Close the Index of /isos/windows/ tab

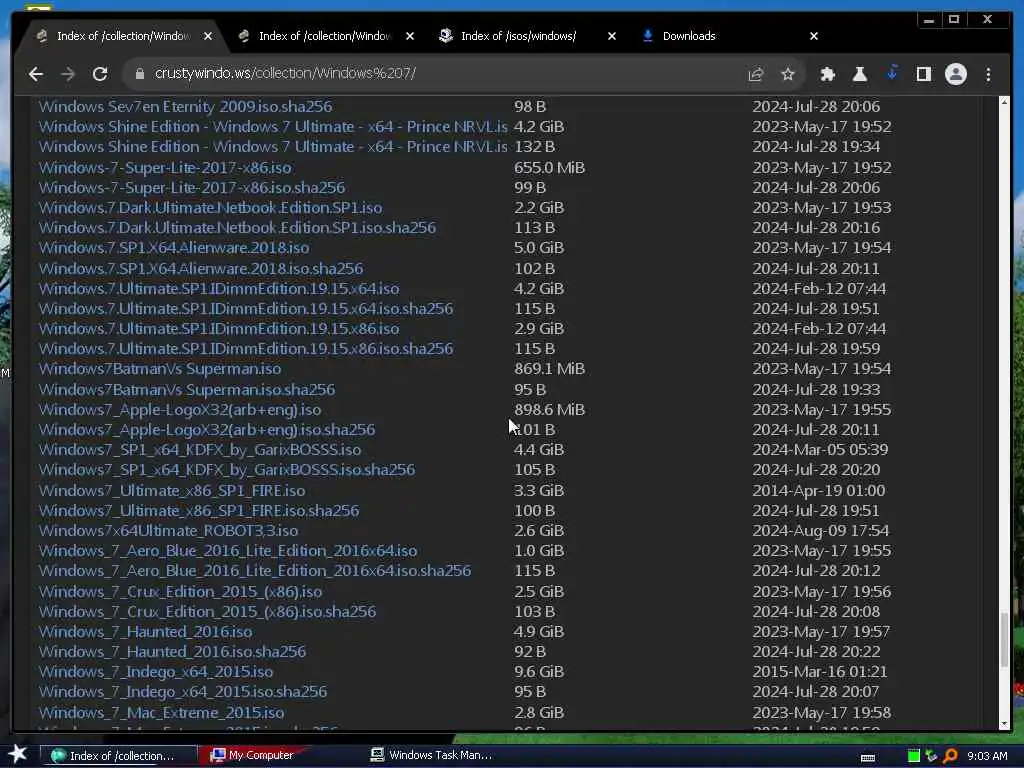click(x=611, y=36)
